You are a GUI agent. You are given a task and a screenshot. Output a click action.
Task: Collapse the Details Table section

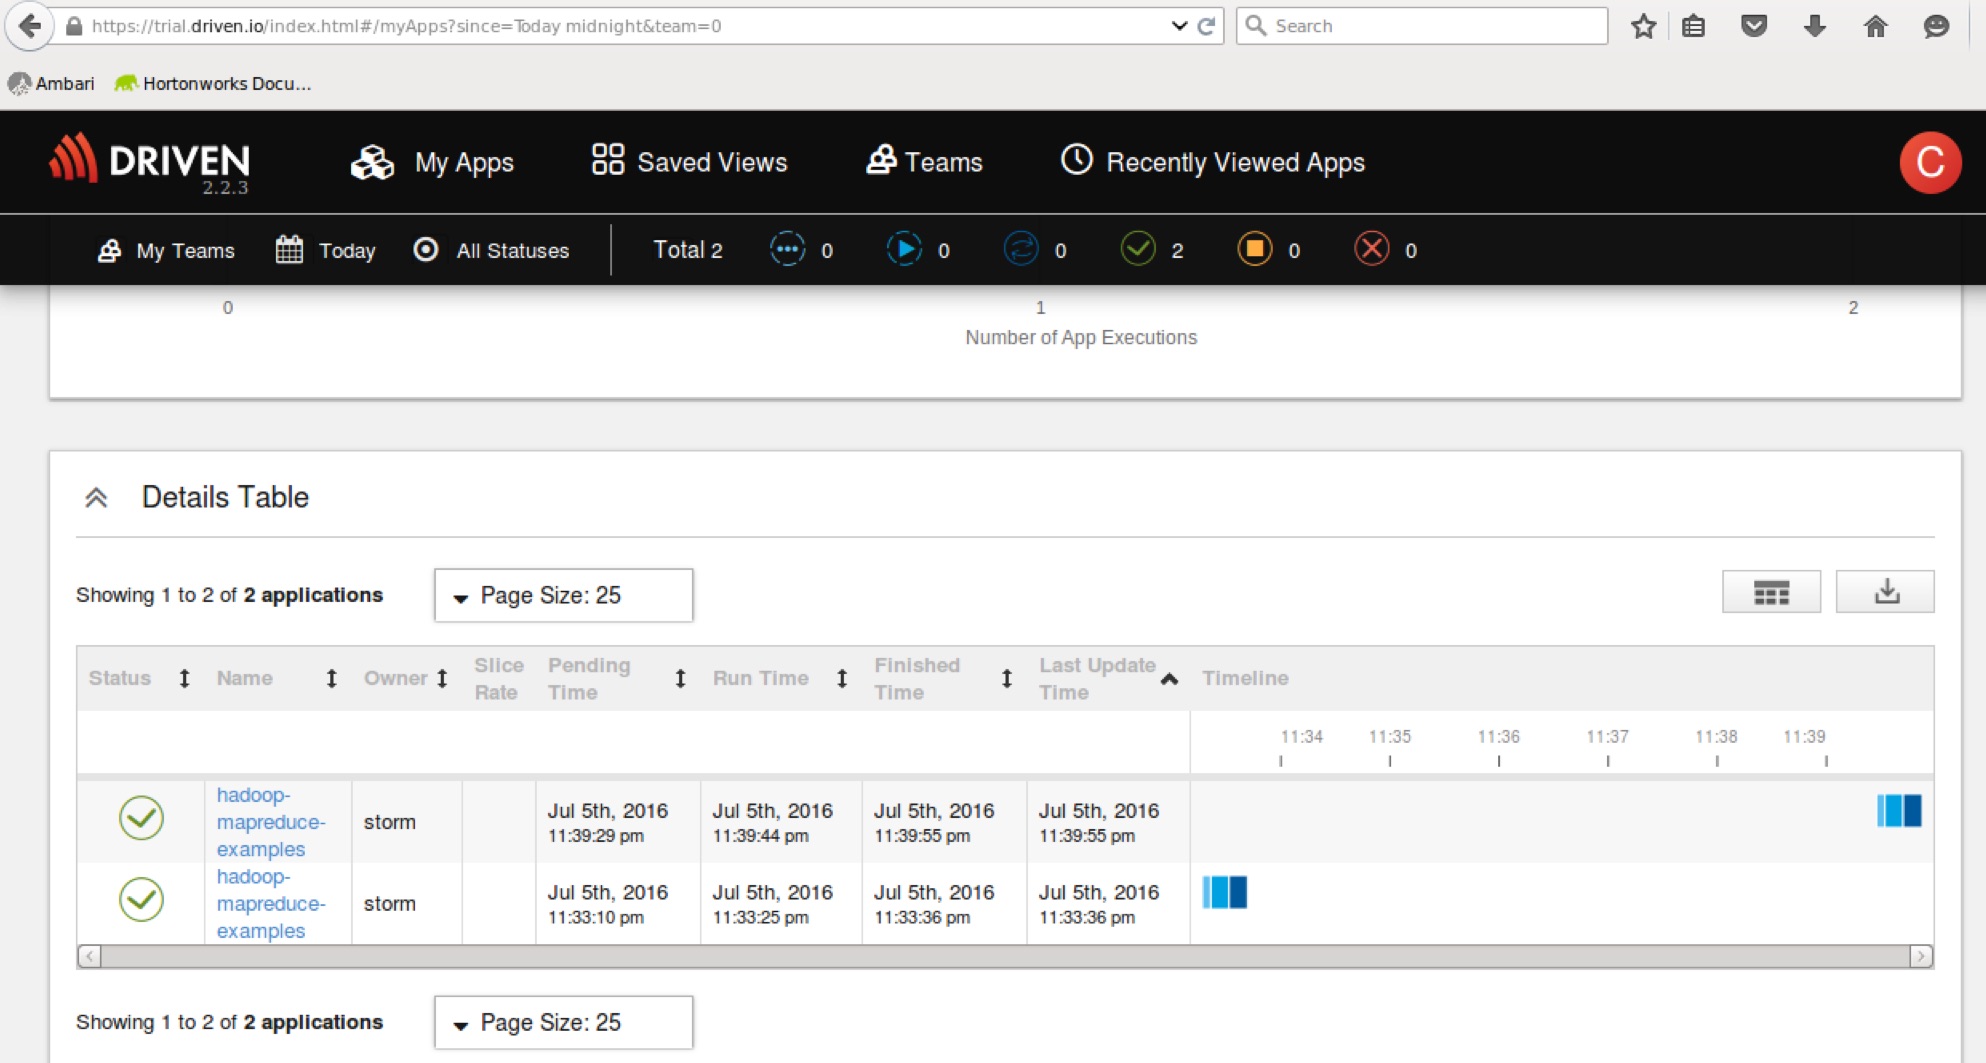tap(97, 496)
